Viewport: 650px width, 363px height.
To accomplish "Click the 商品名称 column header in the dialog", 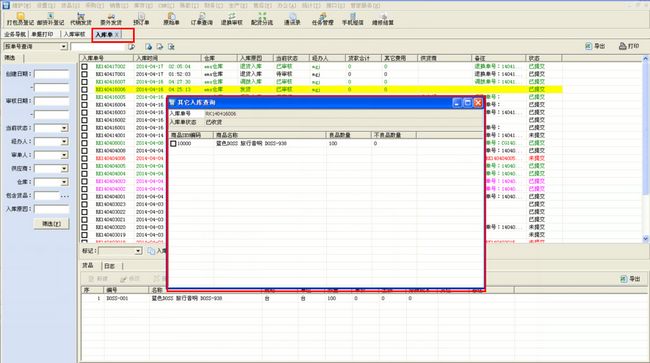I will coord(269,135).
